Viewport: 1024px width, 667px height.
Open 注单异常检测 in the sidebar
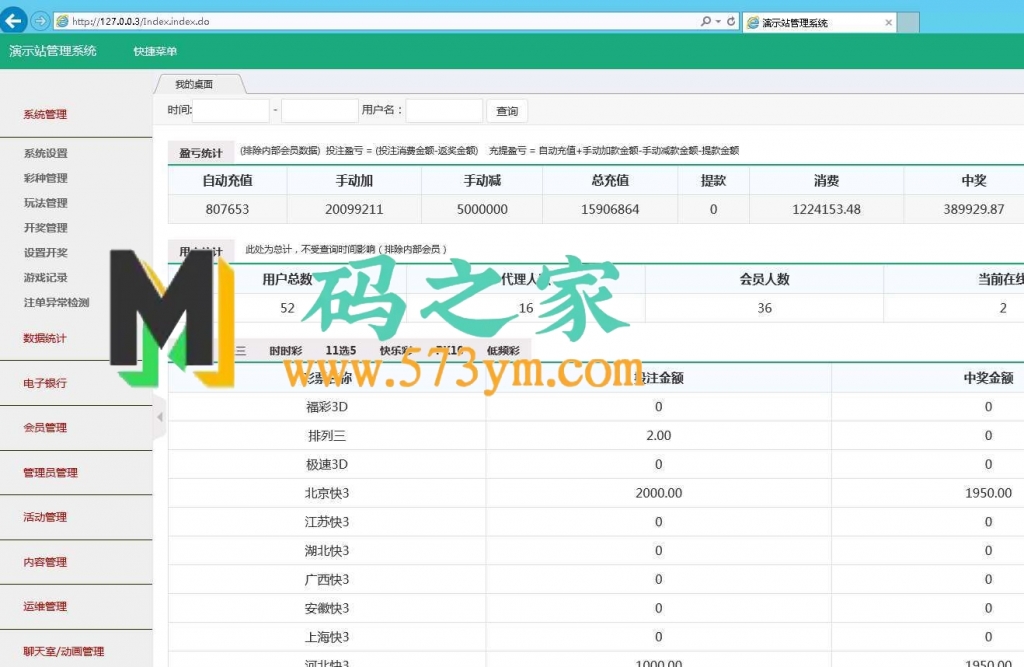point(56,302)
